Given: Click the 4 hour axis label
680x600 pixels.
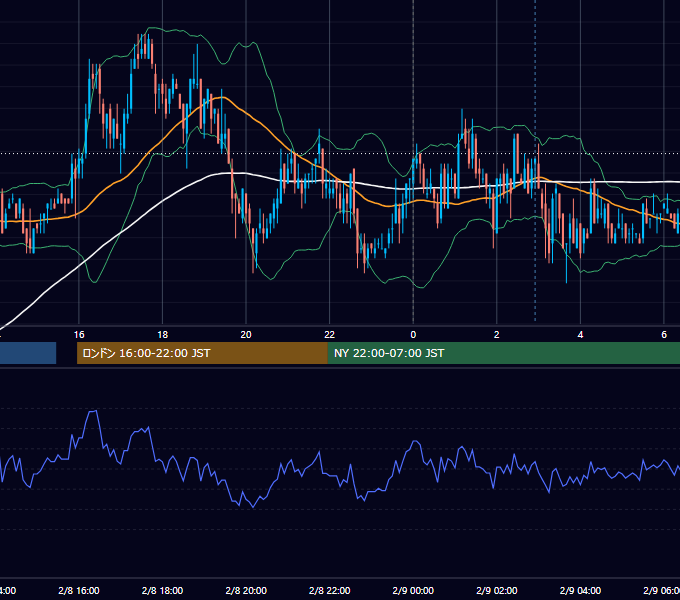Looking at the screenshot, I should point(580,335).
